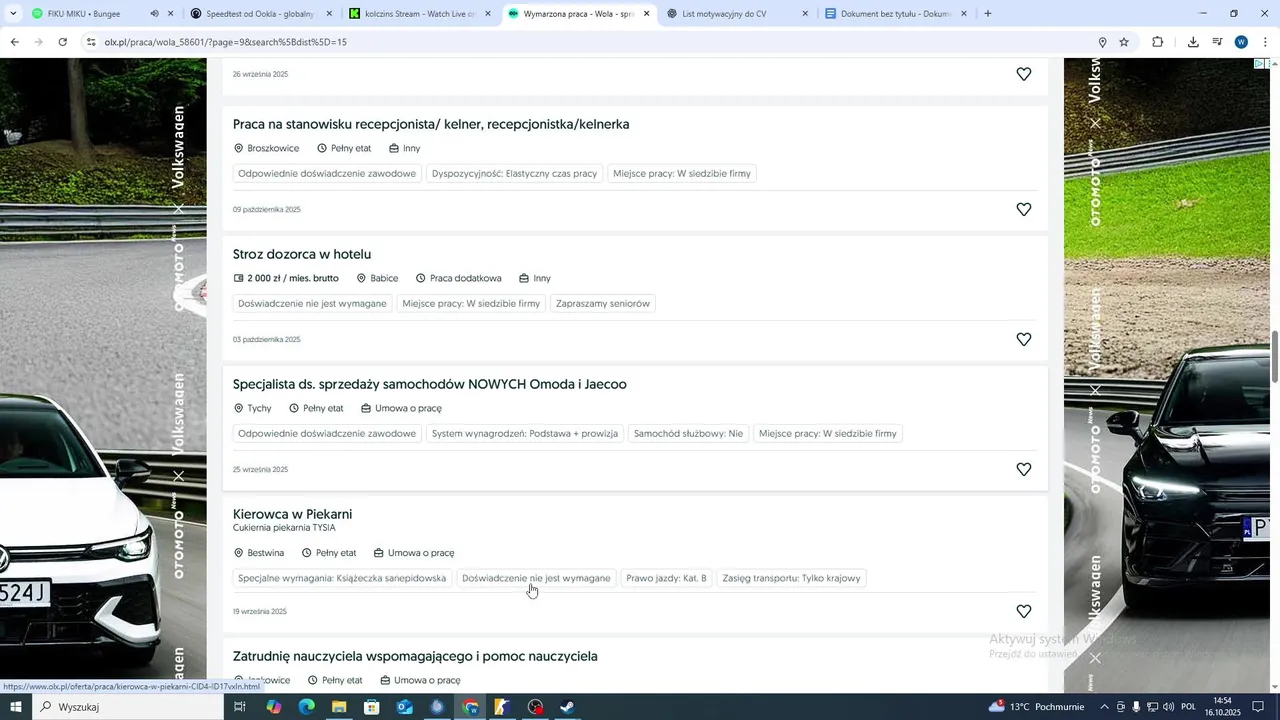Open the weather widget showing 13°C Pochmurnie
The width and height of the screenshot is (1280, 720).
point(1036,707)
